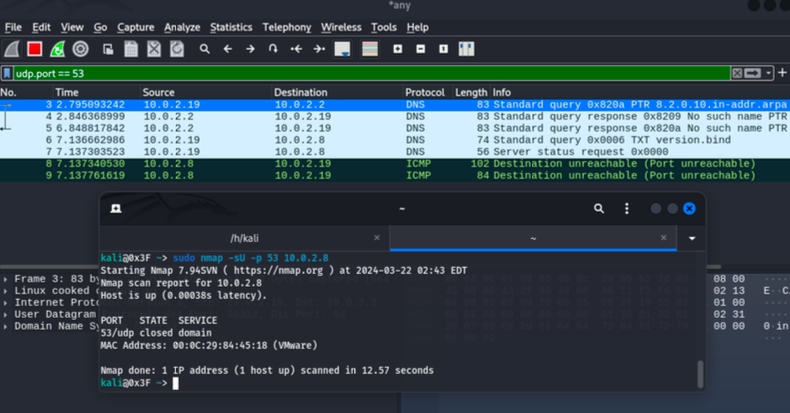Sort by the Info column header

coord(640,92)
